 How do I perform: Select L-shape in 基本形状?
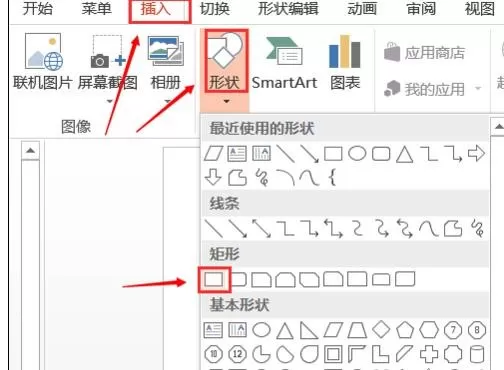pos(381,354)
